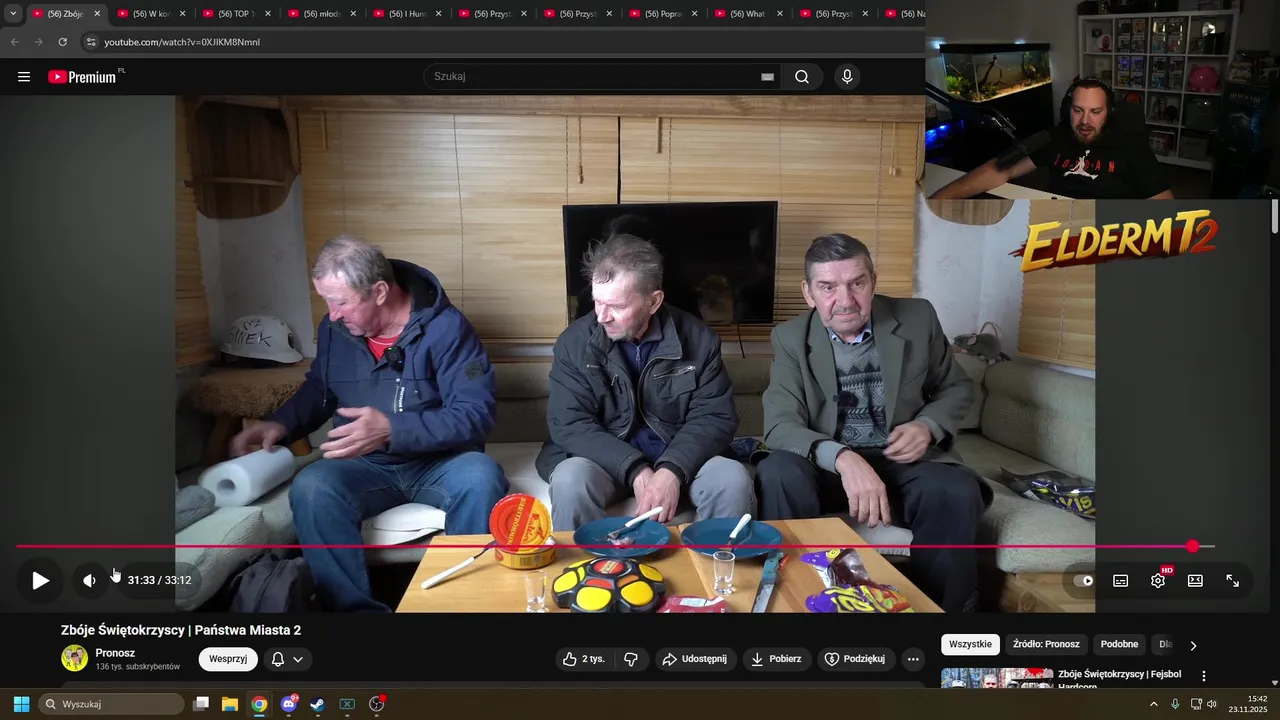
Task: Open Discord from taskbar
Action: click(289, 704)
